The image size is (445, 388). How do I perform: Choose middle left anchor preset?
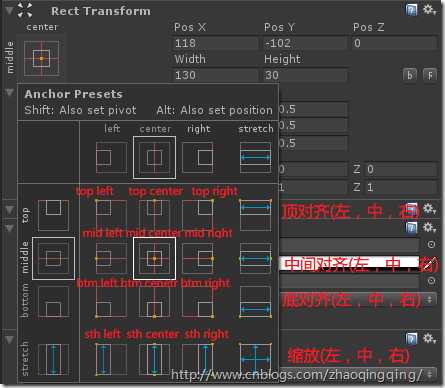[x=111, y=258]
